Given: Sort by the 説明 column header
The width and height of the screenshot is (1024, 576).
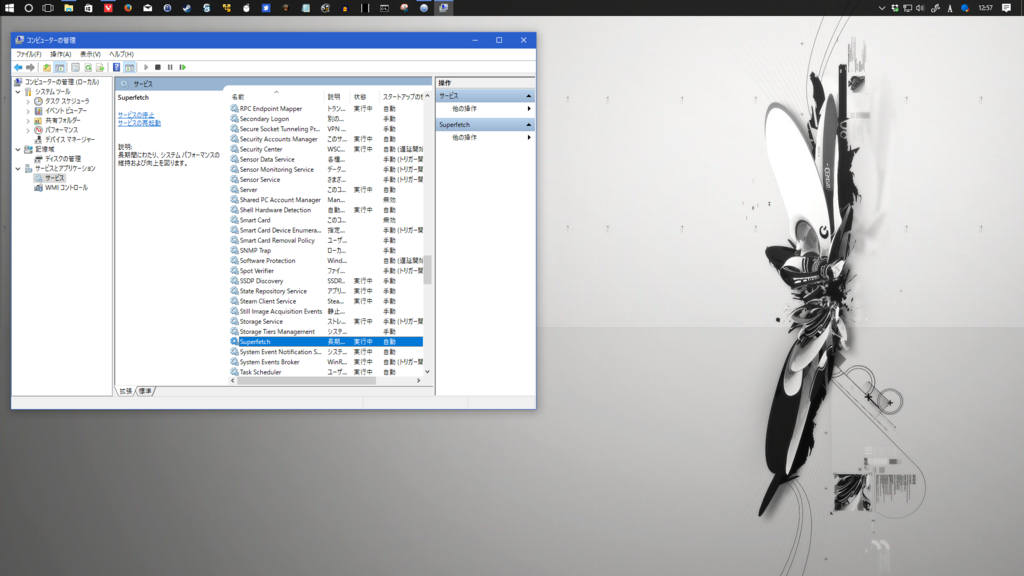Looking at the screenshot, I should pos(338,97).
